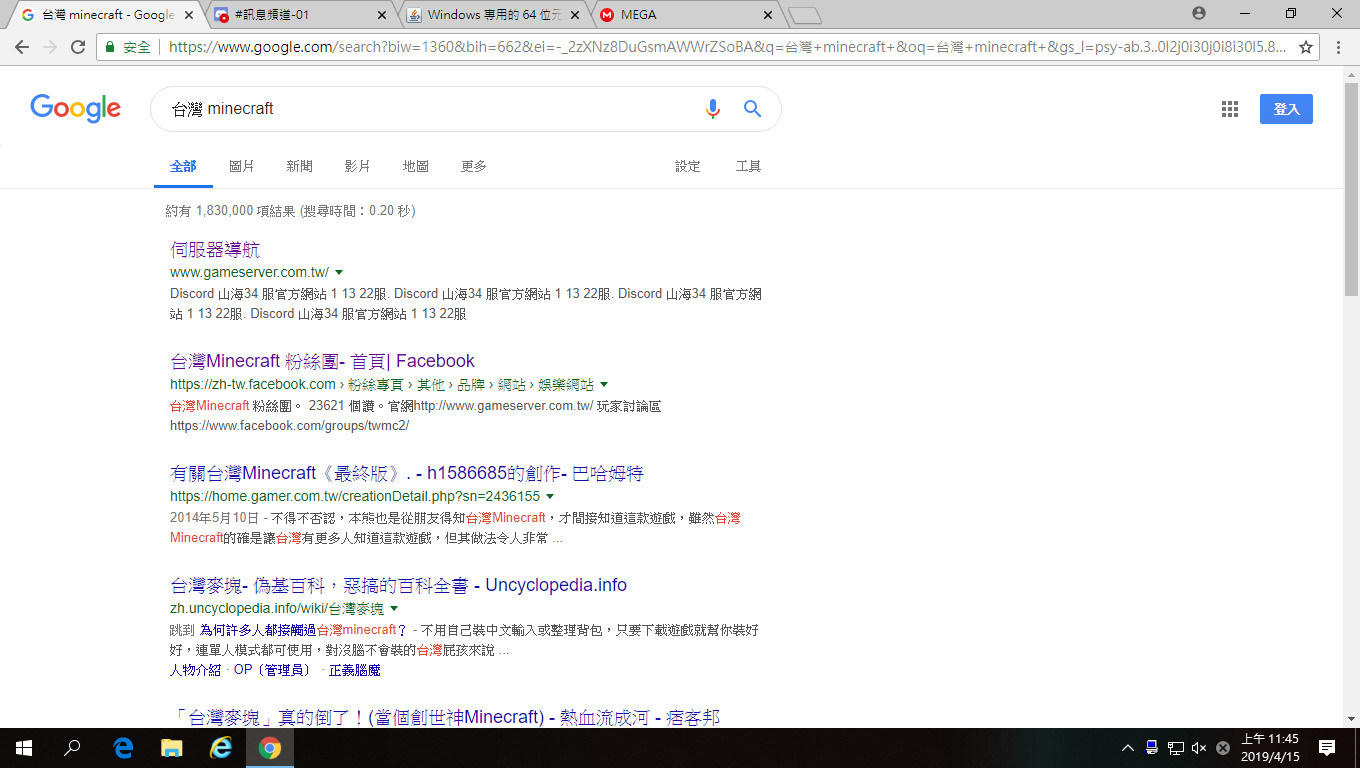Viewport: 1360px width, 768px height.
Task: Expand the arrow next to the zh-tw.facebook.com URL
Action: 604,384
